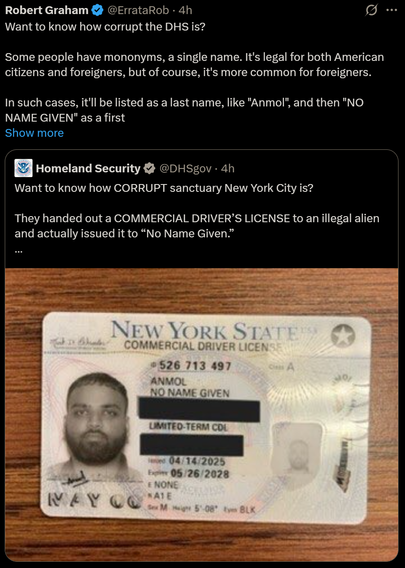The image size is (405, 568).
Task: Open the @DHSgov handle link
Action: (x=185, y=168)
